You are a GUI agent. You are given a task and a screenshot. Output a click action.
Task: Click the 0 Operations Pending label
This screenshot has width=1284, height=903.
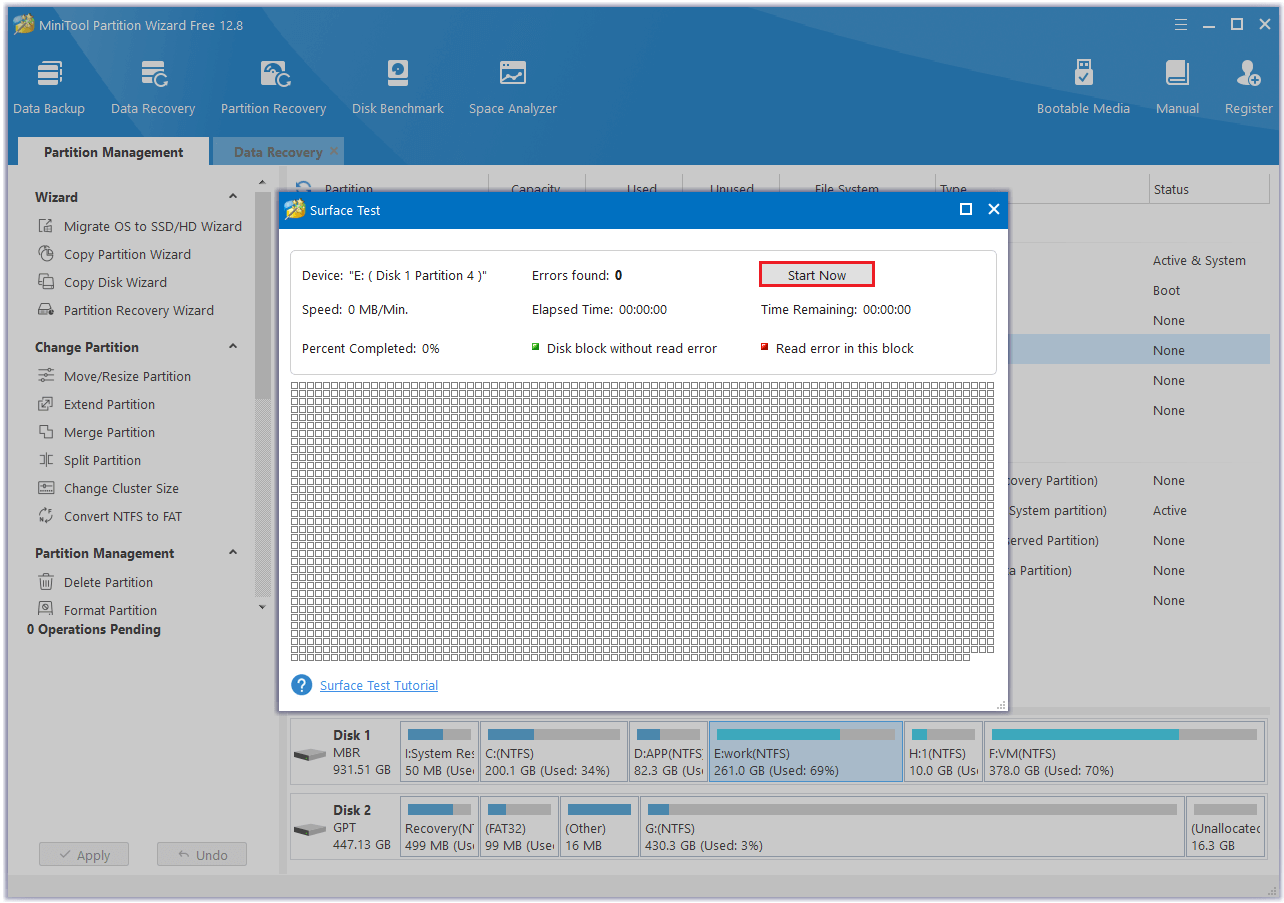[x=94, y=629]
